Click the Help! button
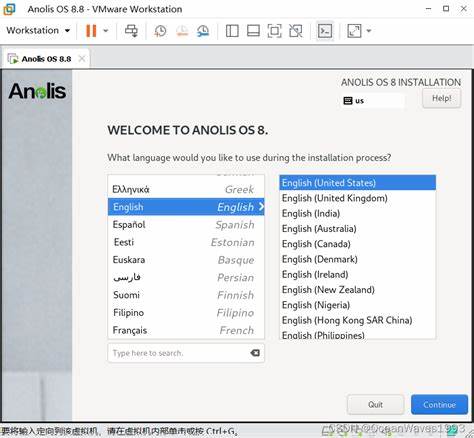The width and height of the screenshot is (474, 438). [x=442, y=98]
